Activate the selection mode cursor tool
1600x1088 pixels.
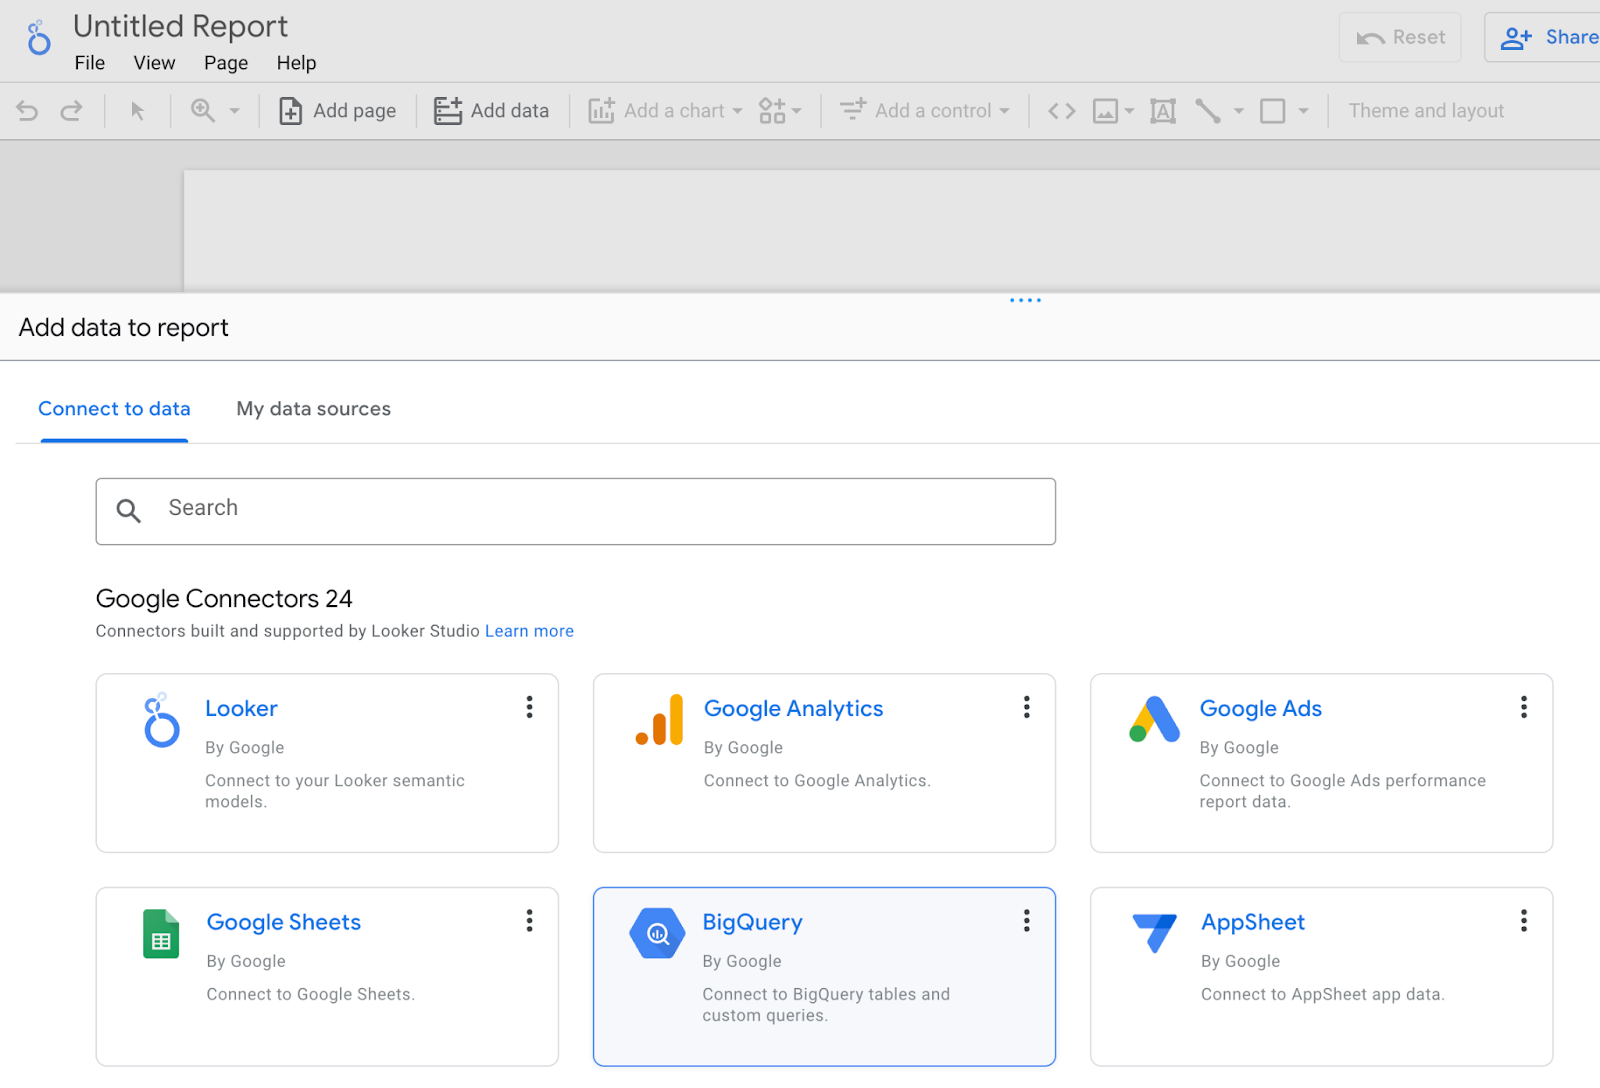138,111
